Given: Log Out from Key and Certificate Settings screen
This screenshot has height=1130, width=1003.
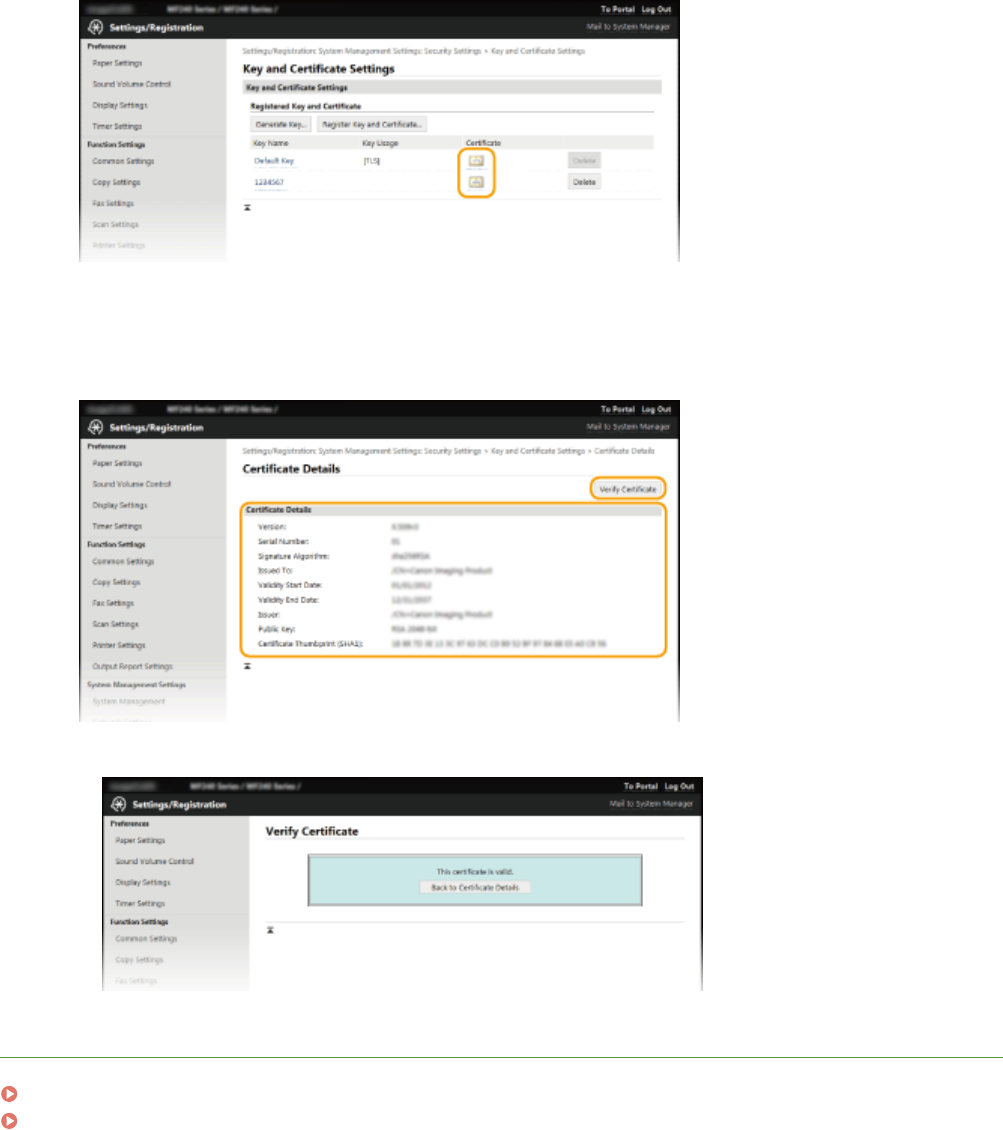Looking at the screenshot, I should click(x=656, y=9).
